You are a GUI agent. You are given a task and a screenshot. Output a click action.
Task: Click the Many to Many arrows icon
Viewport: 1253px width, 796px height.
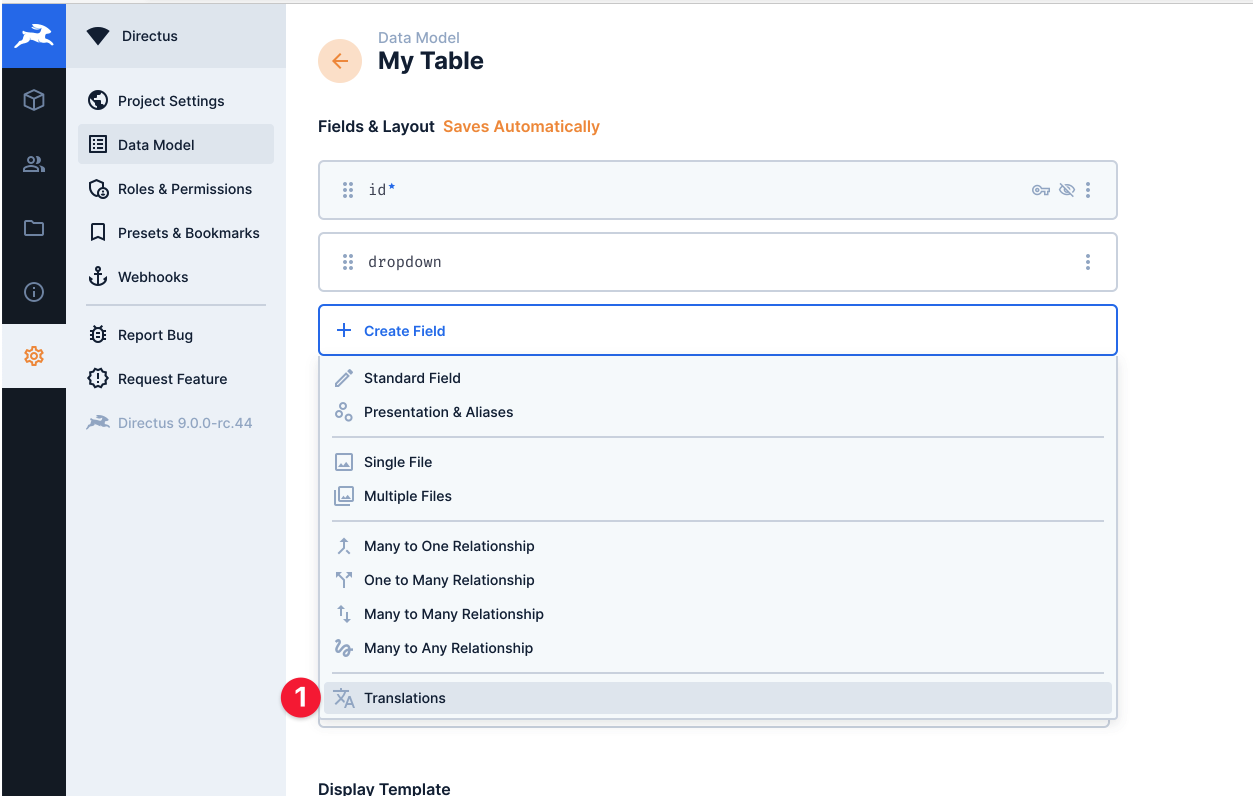click(344, 614)
